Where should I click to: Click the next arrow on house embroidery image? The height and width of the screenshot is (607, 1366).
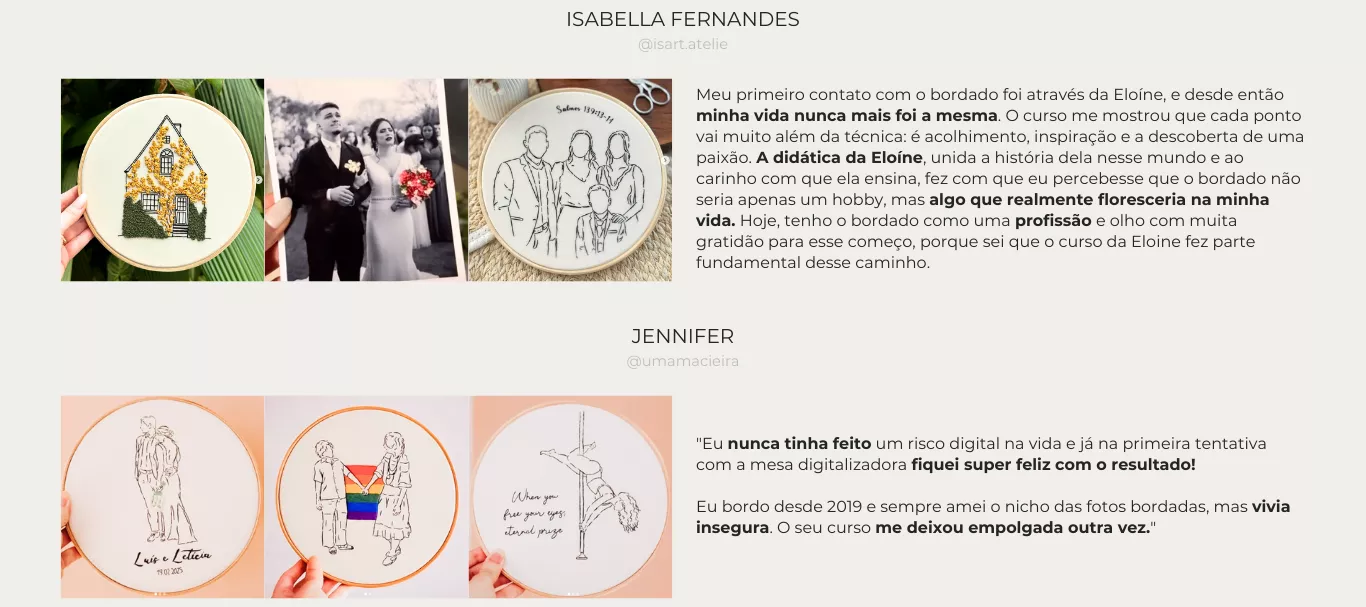click(258, 180)
